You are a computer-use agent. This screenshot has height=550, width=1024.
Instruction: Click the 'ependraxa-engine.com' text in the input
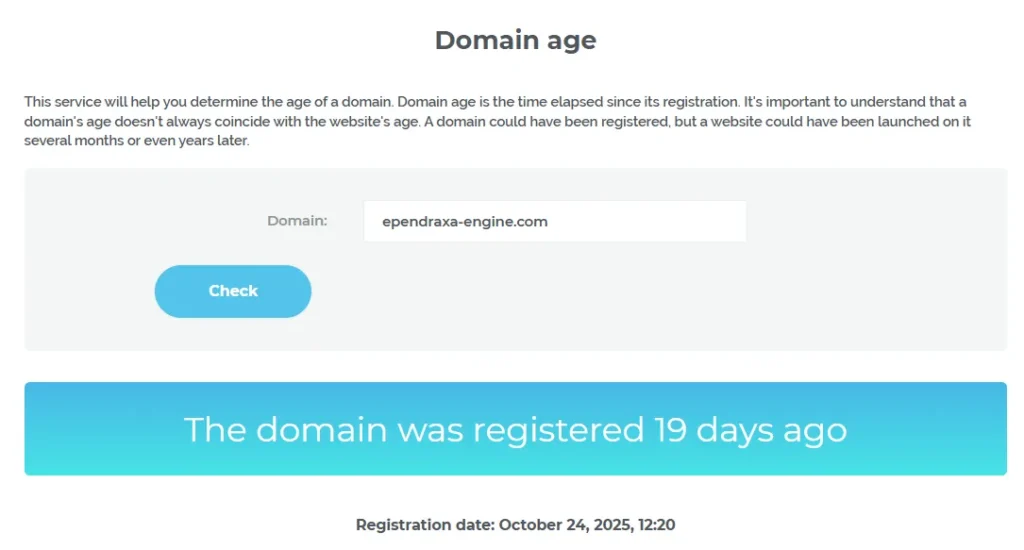click(x=465, y=222)
